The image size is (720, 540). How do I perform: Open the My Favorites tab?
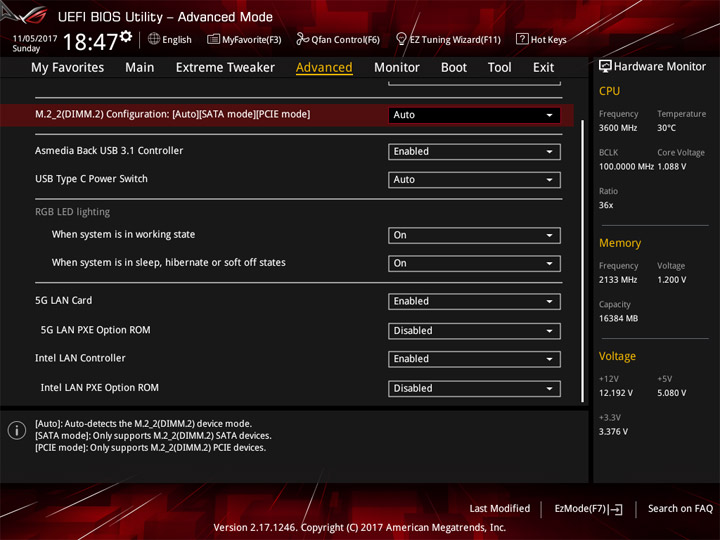click(x=68, y=68)
